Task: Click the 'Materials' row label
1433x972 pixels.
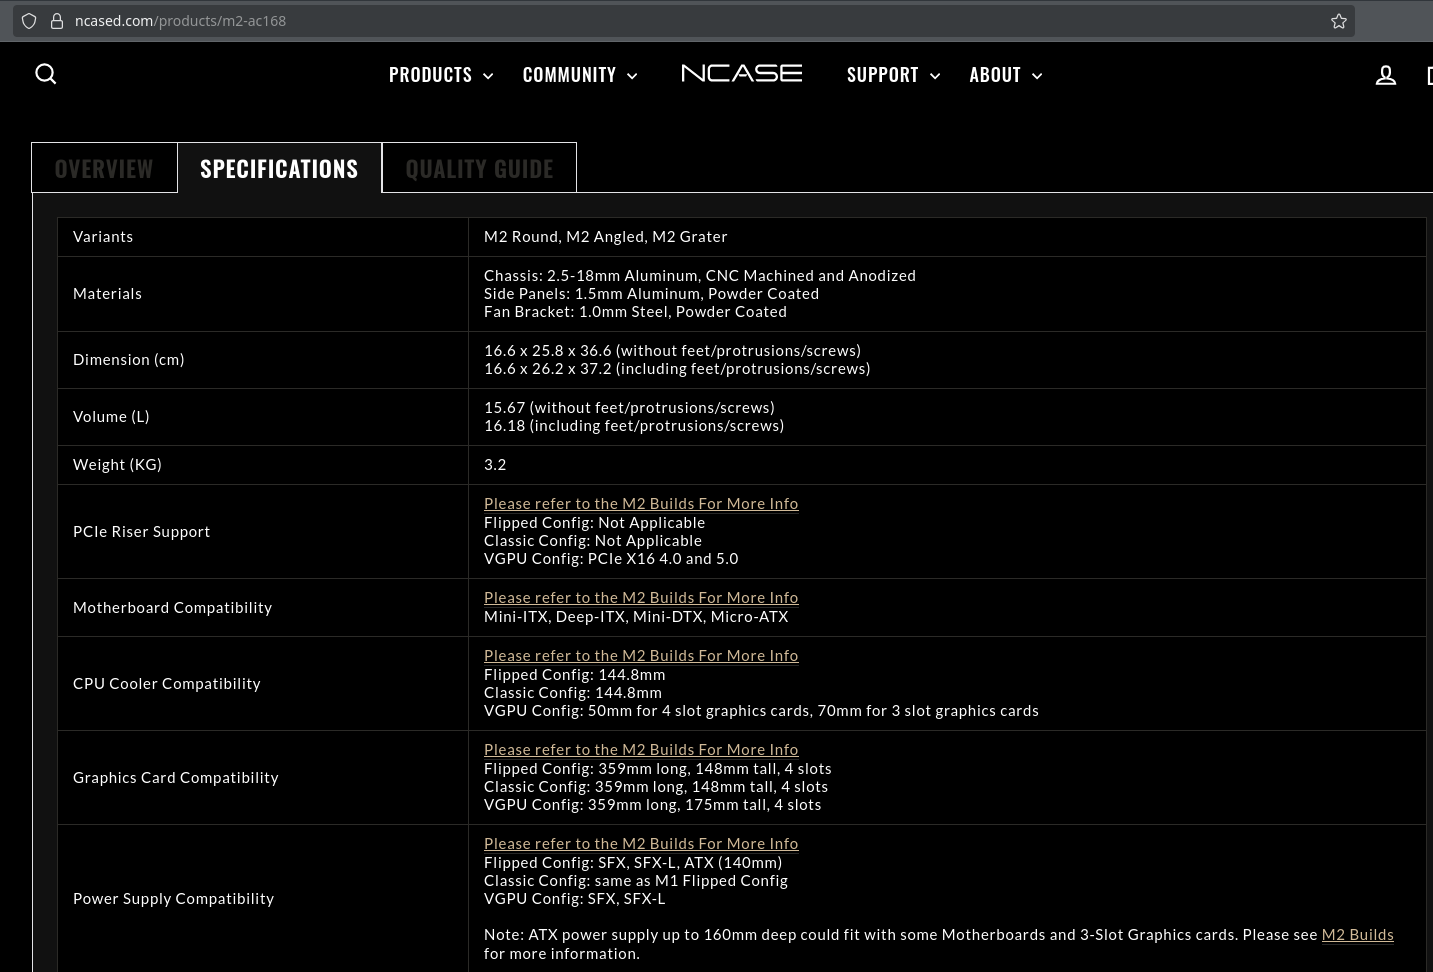Action: click(107, 294)
